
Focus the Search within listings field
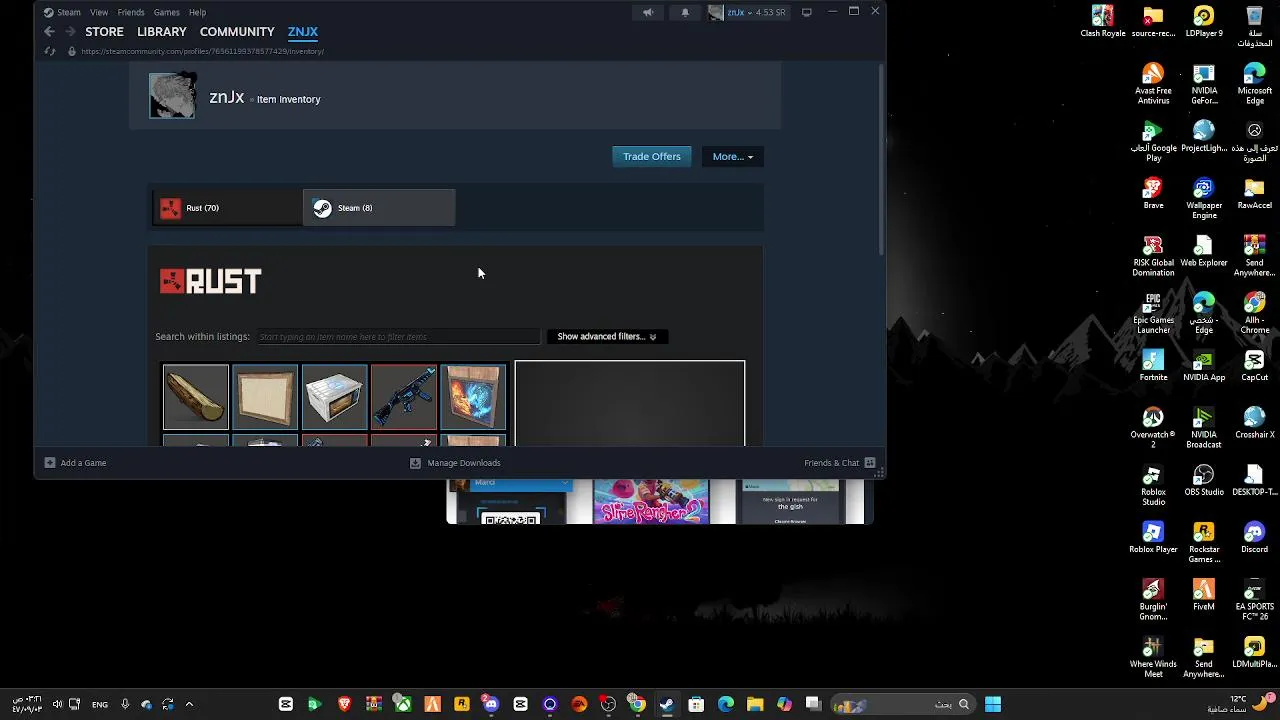[x=398, y=337]
